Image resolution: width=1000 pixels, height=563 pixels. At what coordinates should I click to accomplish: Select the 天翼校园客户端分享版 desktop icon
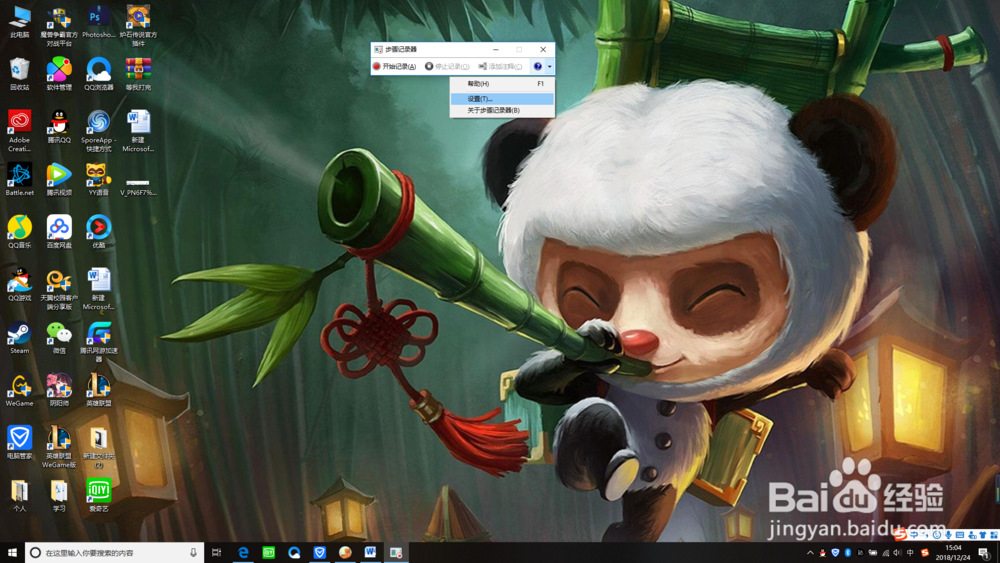(x=59, y=289)
